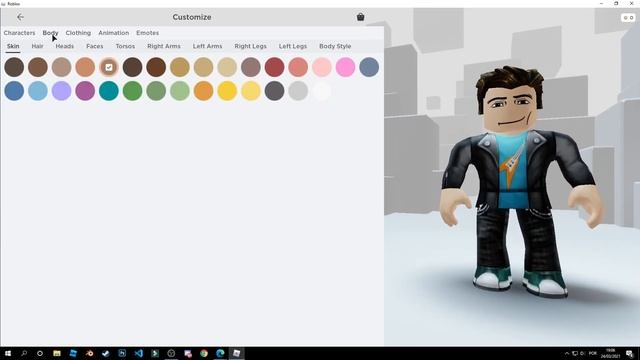Open the Animation tab
Screen dimensions: 640x360
(x=113, y=33)
